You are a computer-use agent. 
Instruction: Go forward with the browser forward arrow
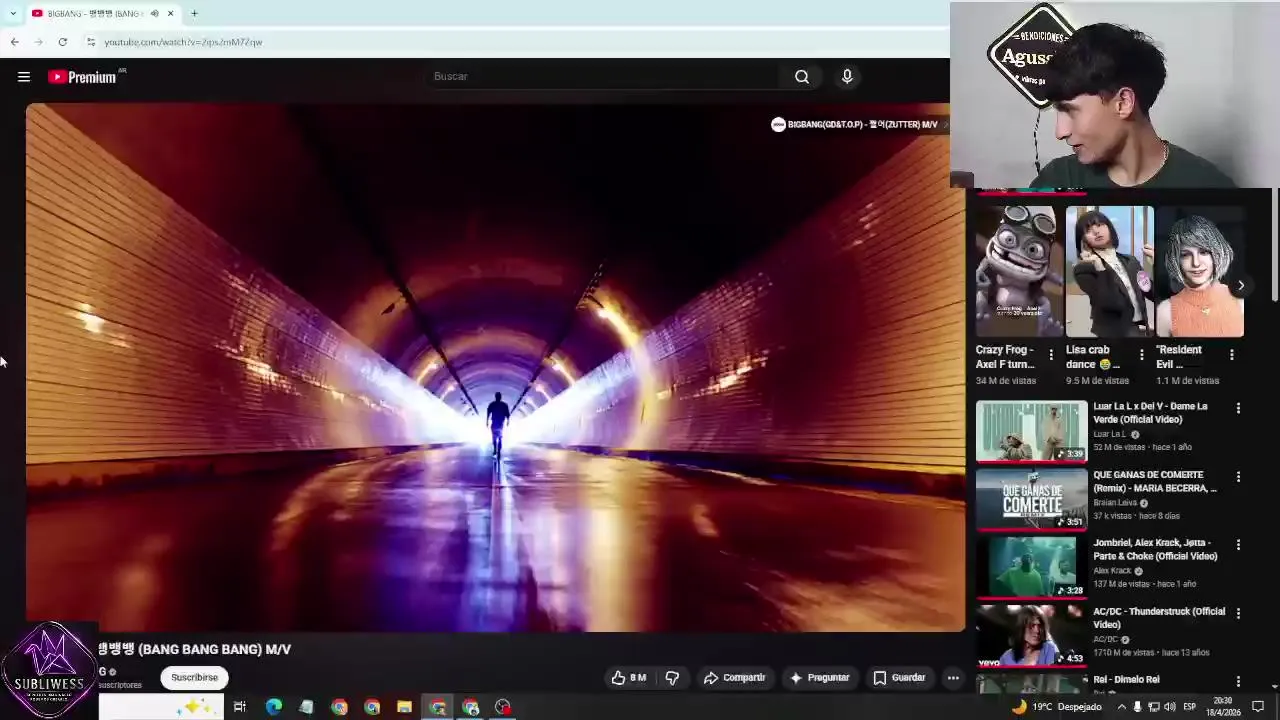(x=39, y=42)
